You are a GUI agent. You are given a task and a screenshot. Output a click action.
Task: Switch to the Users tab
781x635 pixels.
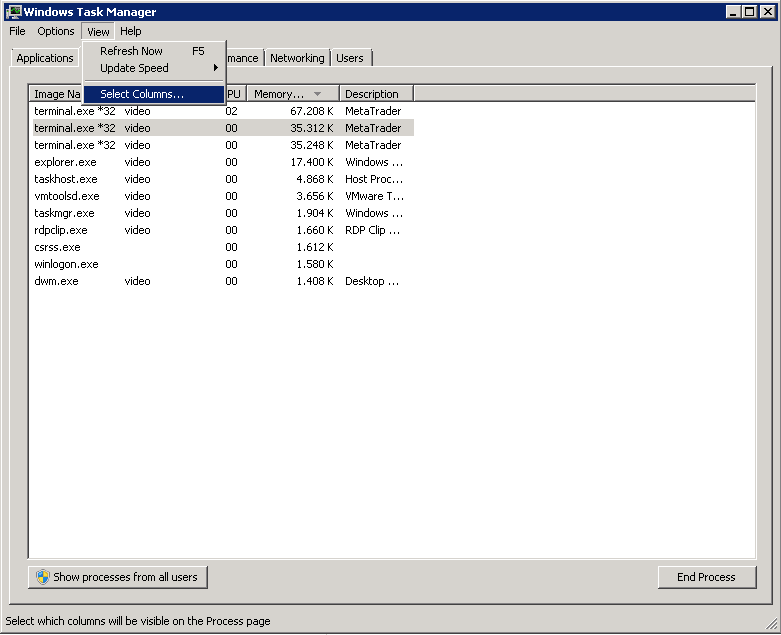(x=350, y=58)
